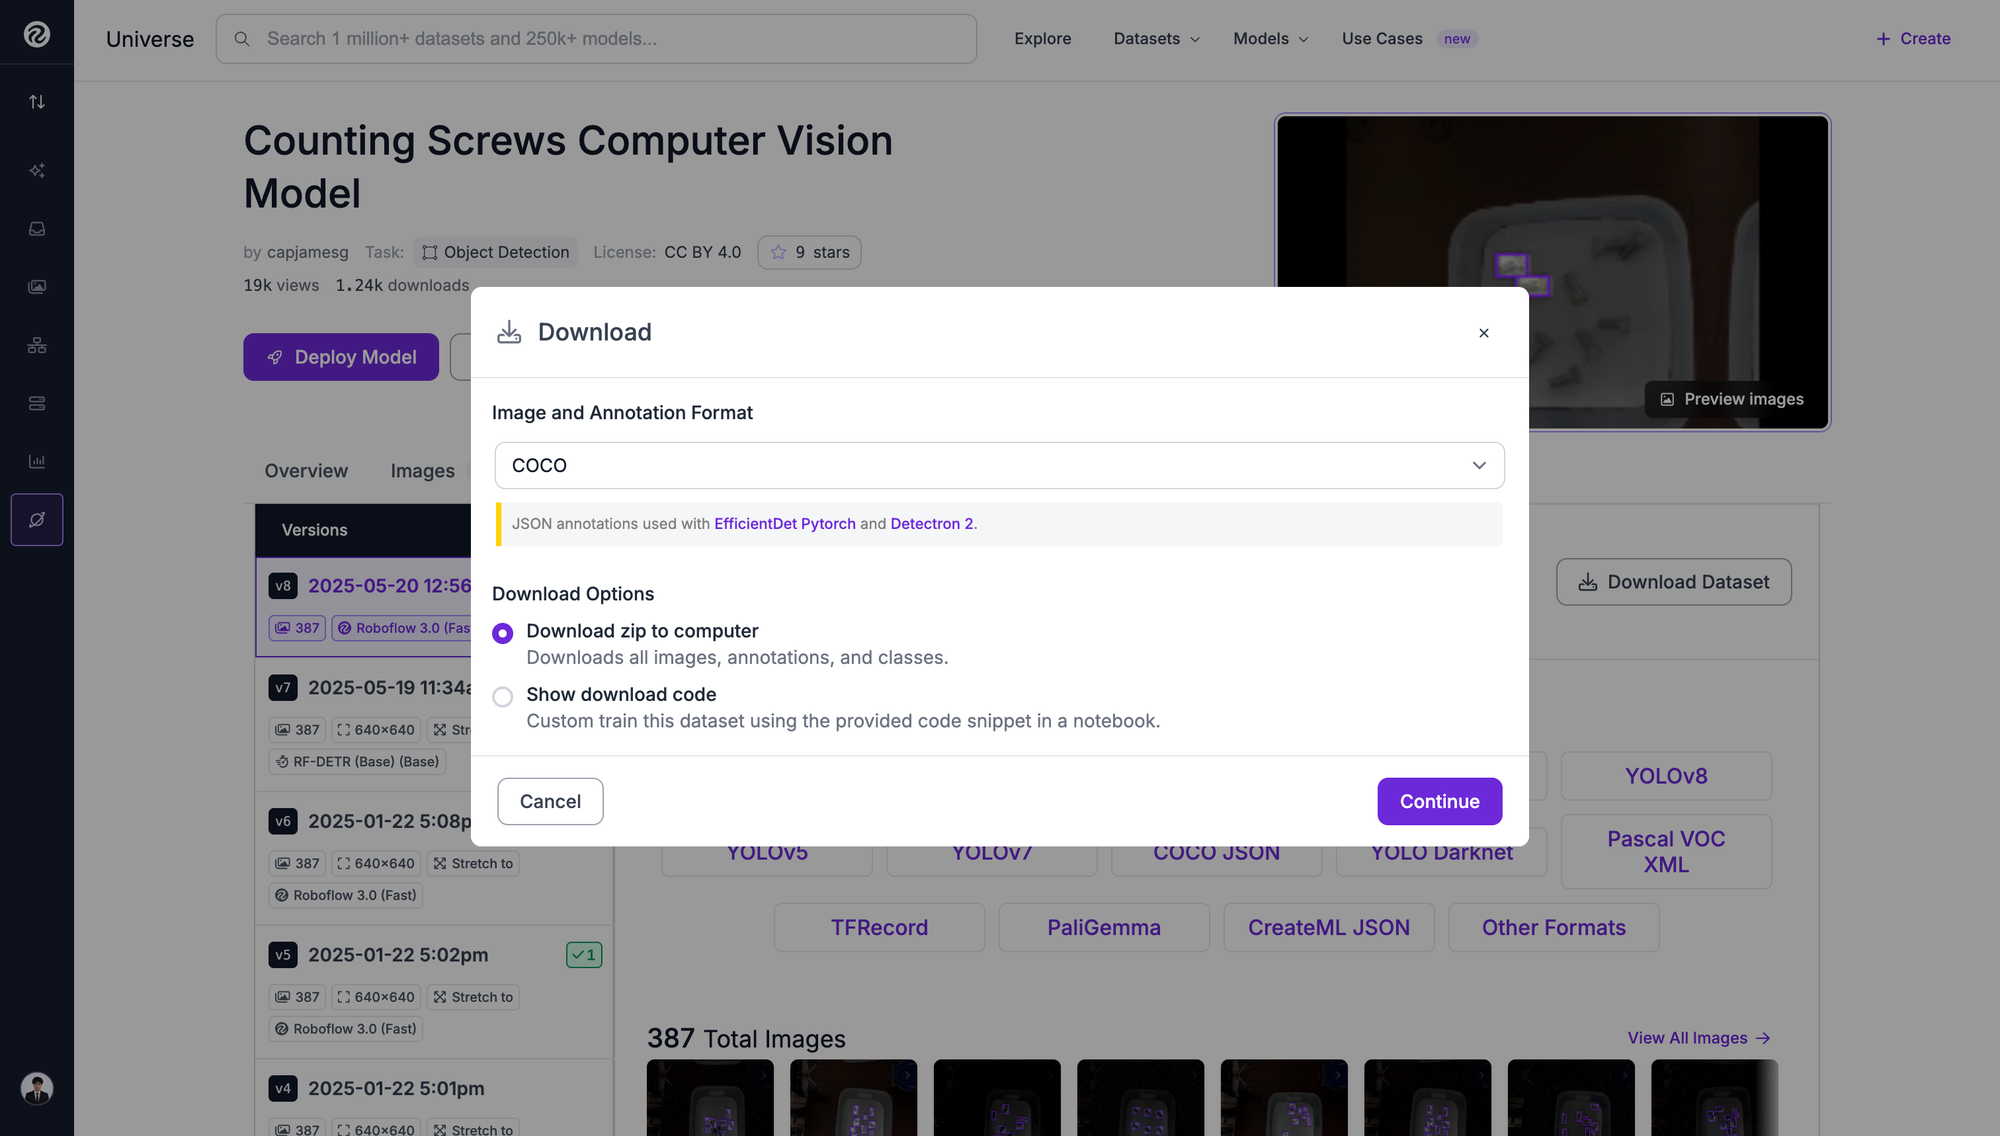Click the image icon in Preview images
The height and width of the screenshot is (1136, 2000).
(1667, 399)
